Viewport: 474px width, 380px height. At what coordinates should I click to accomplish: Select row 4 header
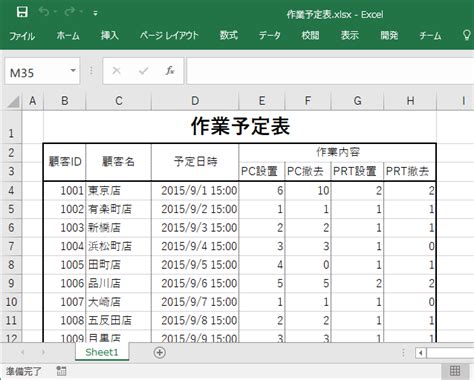pos(11,191)
